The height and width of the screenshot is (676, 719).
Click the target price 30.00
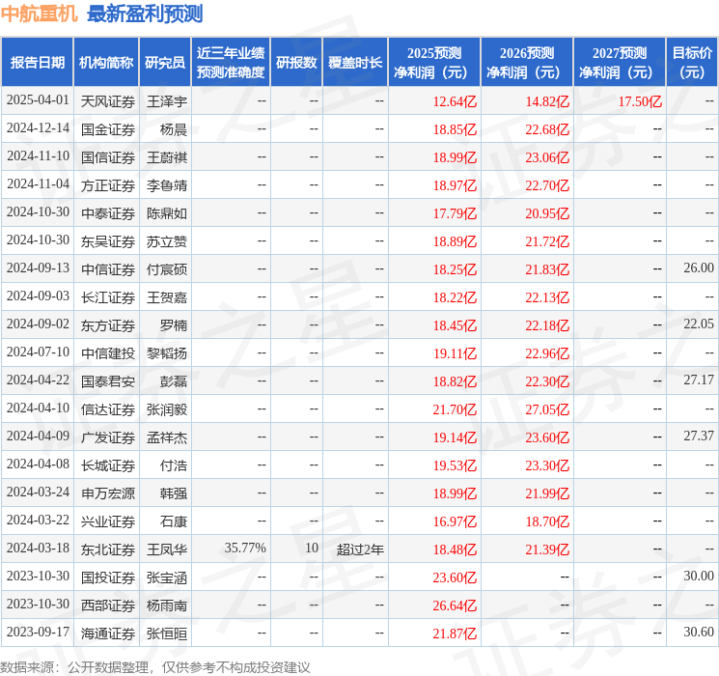pyautogui.click(x=699, y=575)
